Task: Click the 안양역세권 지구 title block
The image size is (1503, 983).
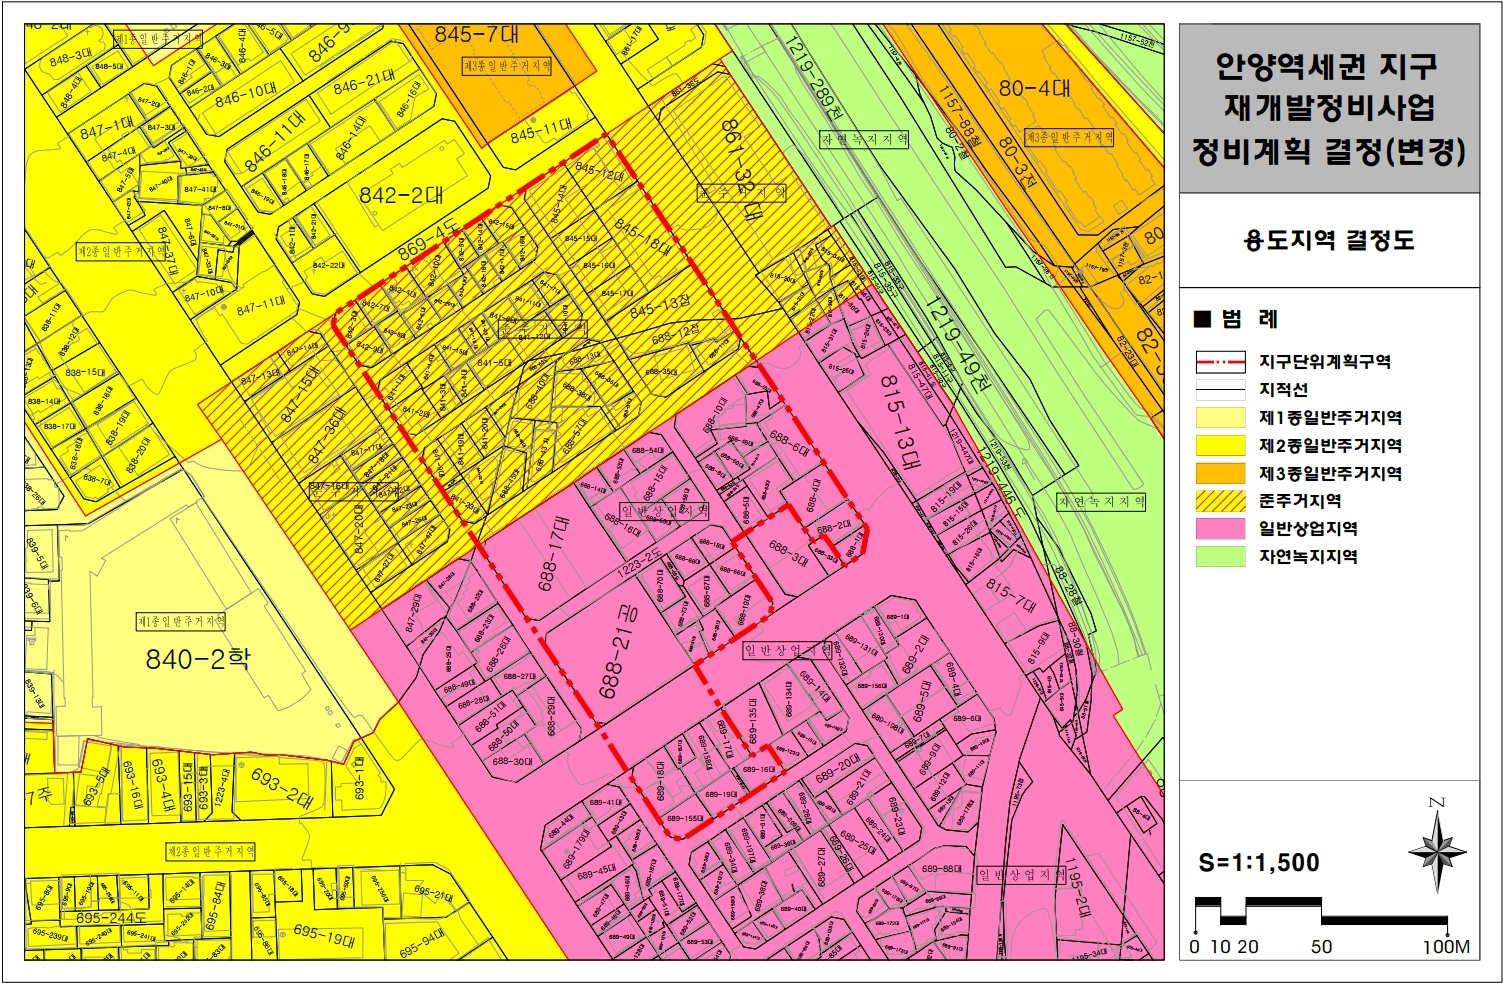Action: 1328,108
